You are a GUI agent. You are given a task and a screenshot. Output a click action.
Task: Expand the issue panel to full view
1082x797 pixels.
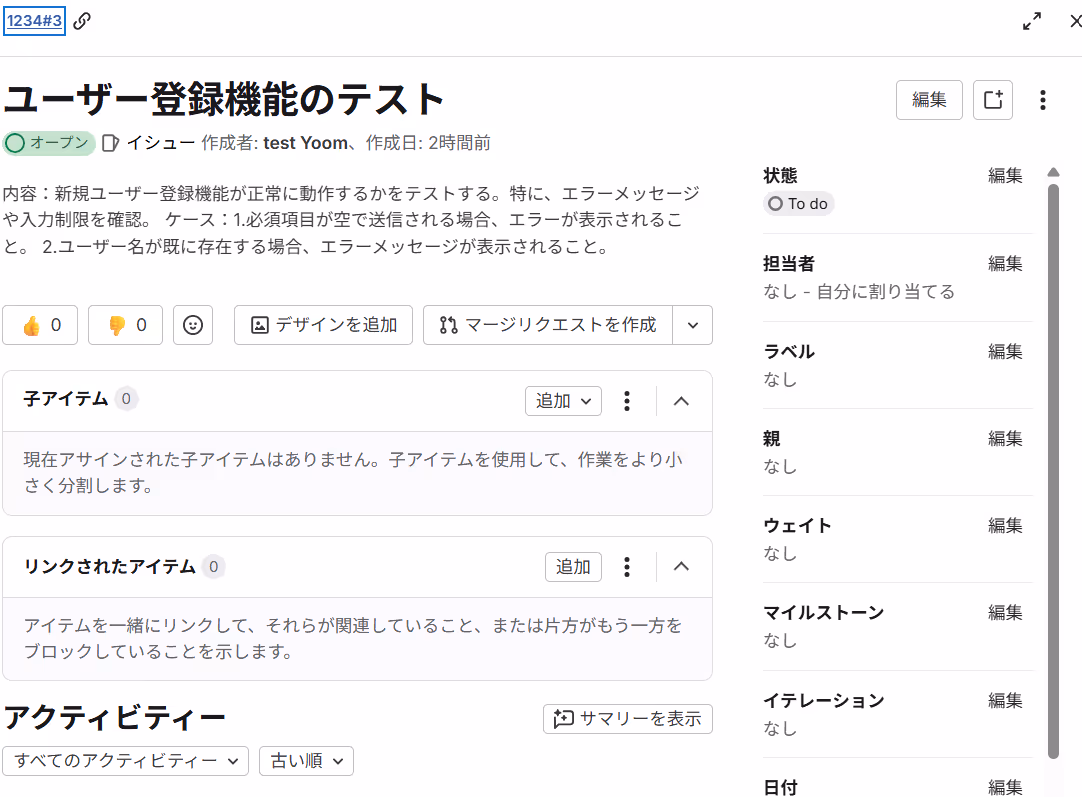pyautogui.click(x=1032, y=21)
